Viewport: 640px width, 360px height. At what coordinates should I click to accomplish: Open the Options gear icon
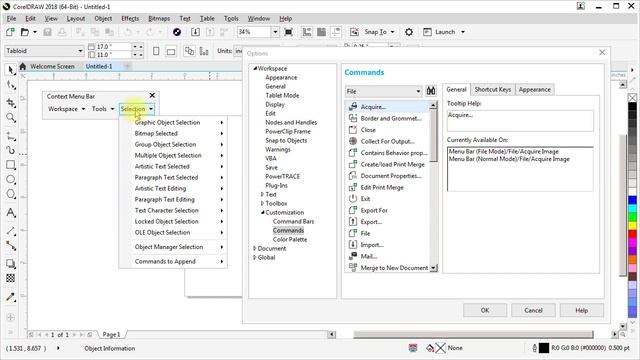pyautogui.click(x=409, y=32)
